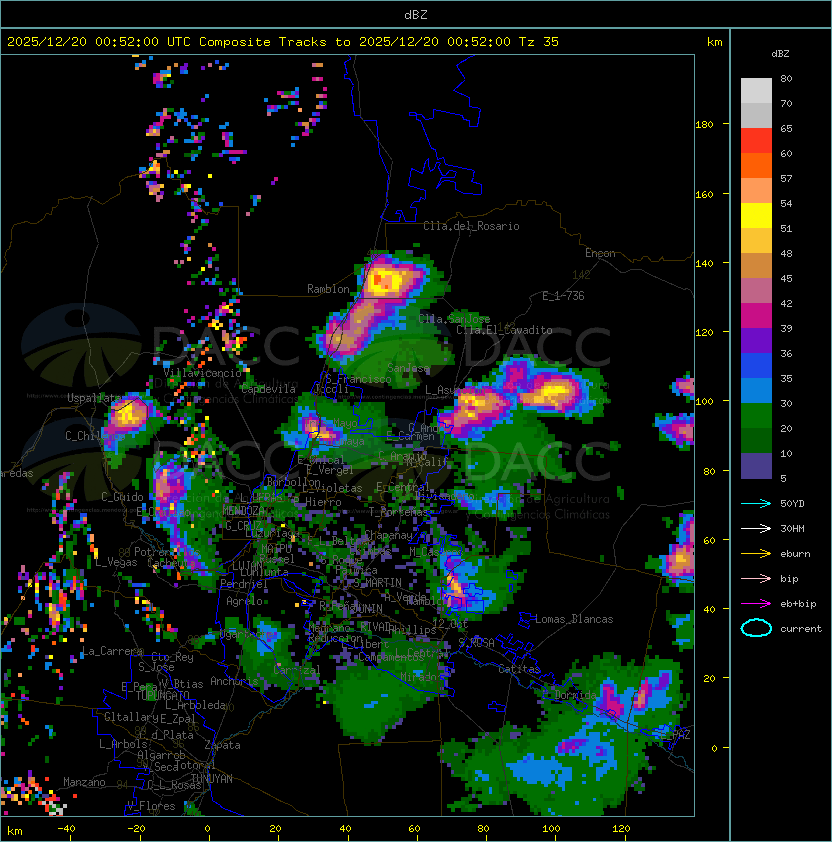Pick the red swatch below 65 dBZ
The image size is (832, 842).
tap(756, 141)
